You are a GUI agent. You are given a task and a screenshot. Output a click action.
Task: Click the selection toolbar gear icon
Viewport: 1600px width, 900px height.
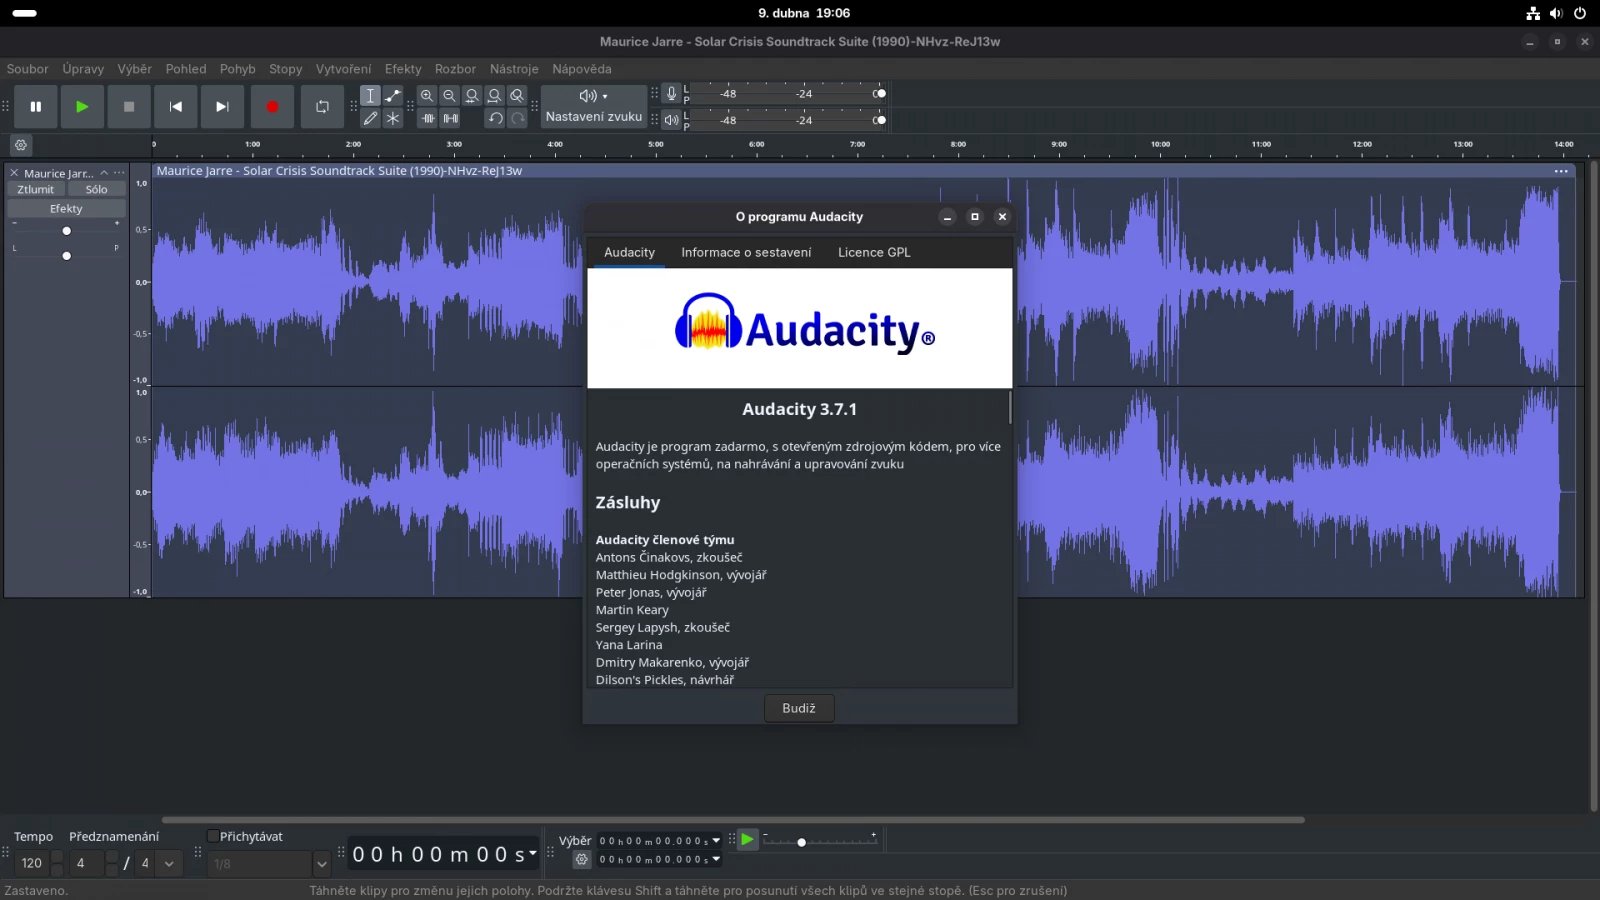(x=581, y=859)
